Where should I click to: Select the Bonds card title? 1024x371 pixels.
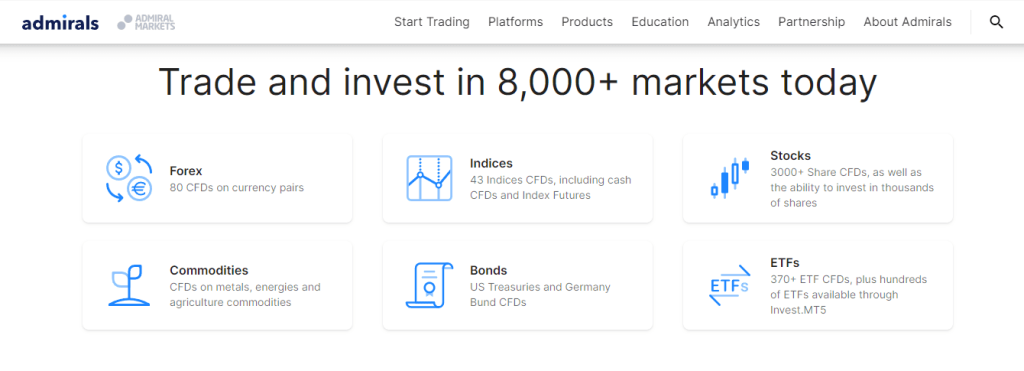[488, 270]
